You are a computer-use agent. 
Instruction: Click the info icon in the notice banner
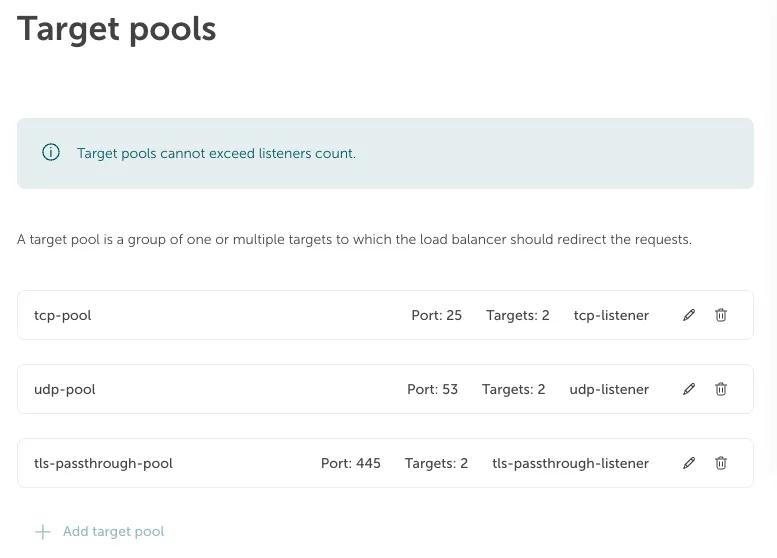point(50,153)
